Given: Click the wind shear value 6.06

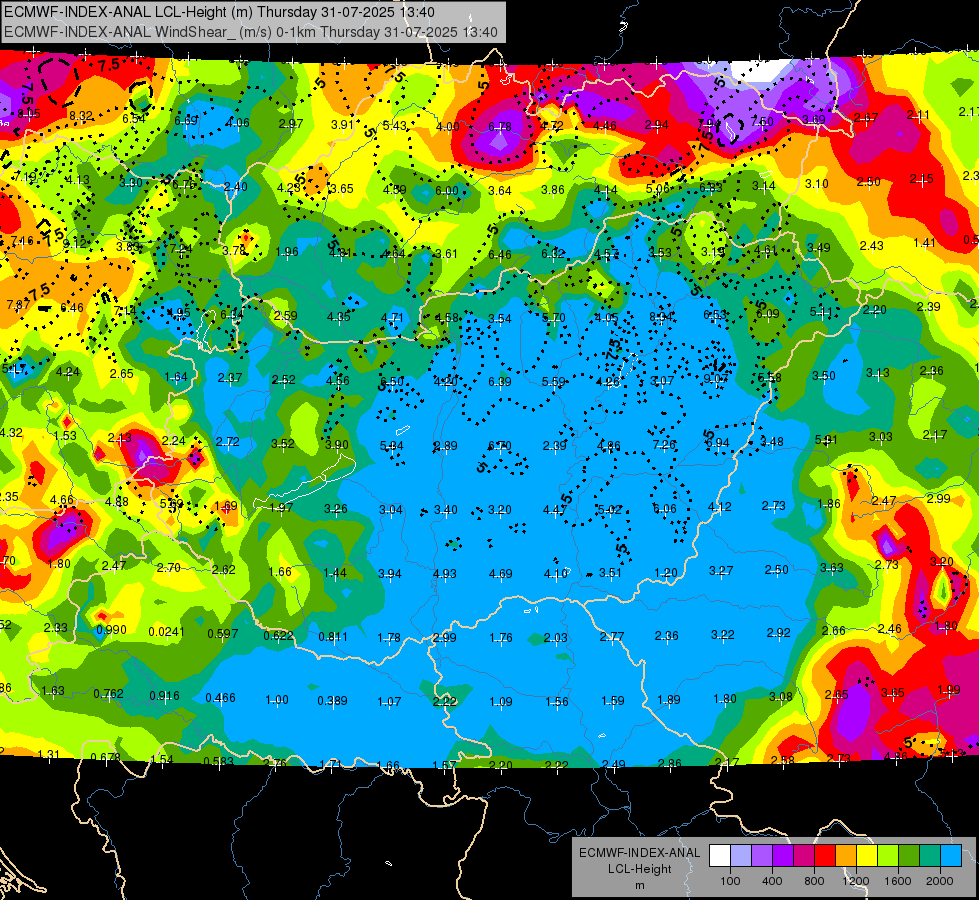Looking at the screenshot, I should coord(664,508).
